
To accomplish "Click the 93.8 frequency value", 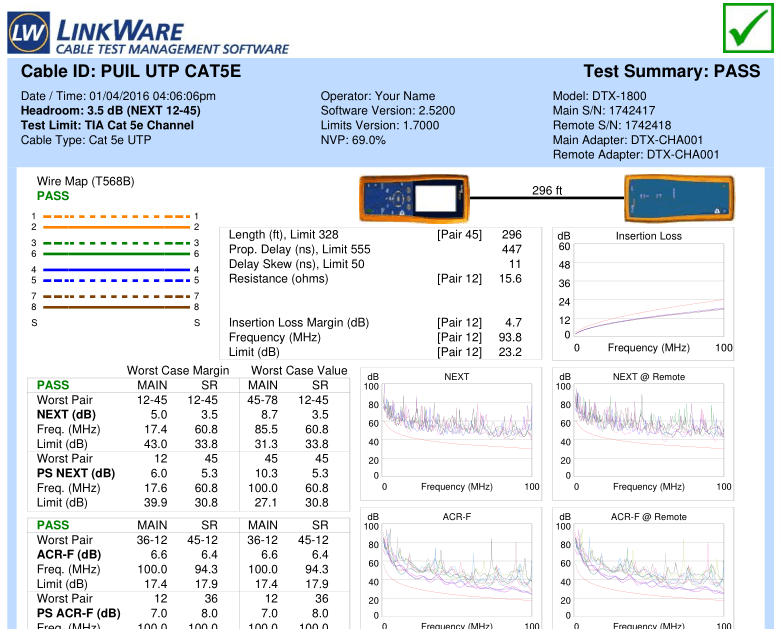I will point(510,337).
